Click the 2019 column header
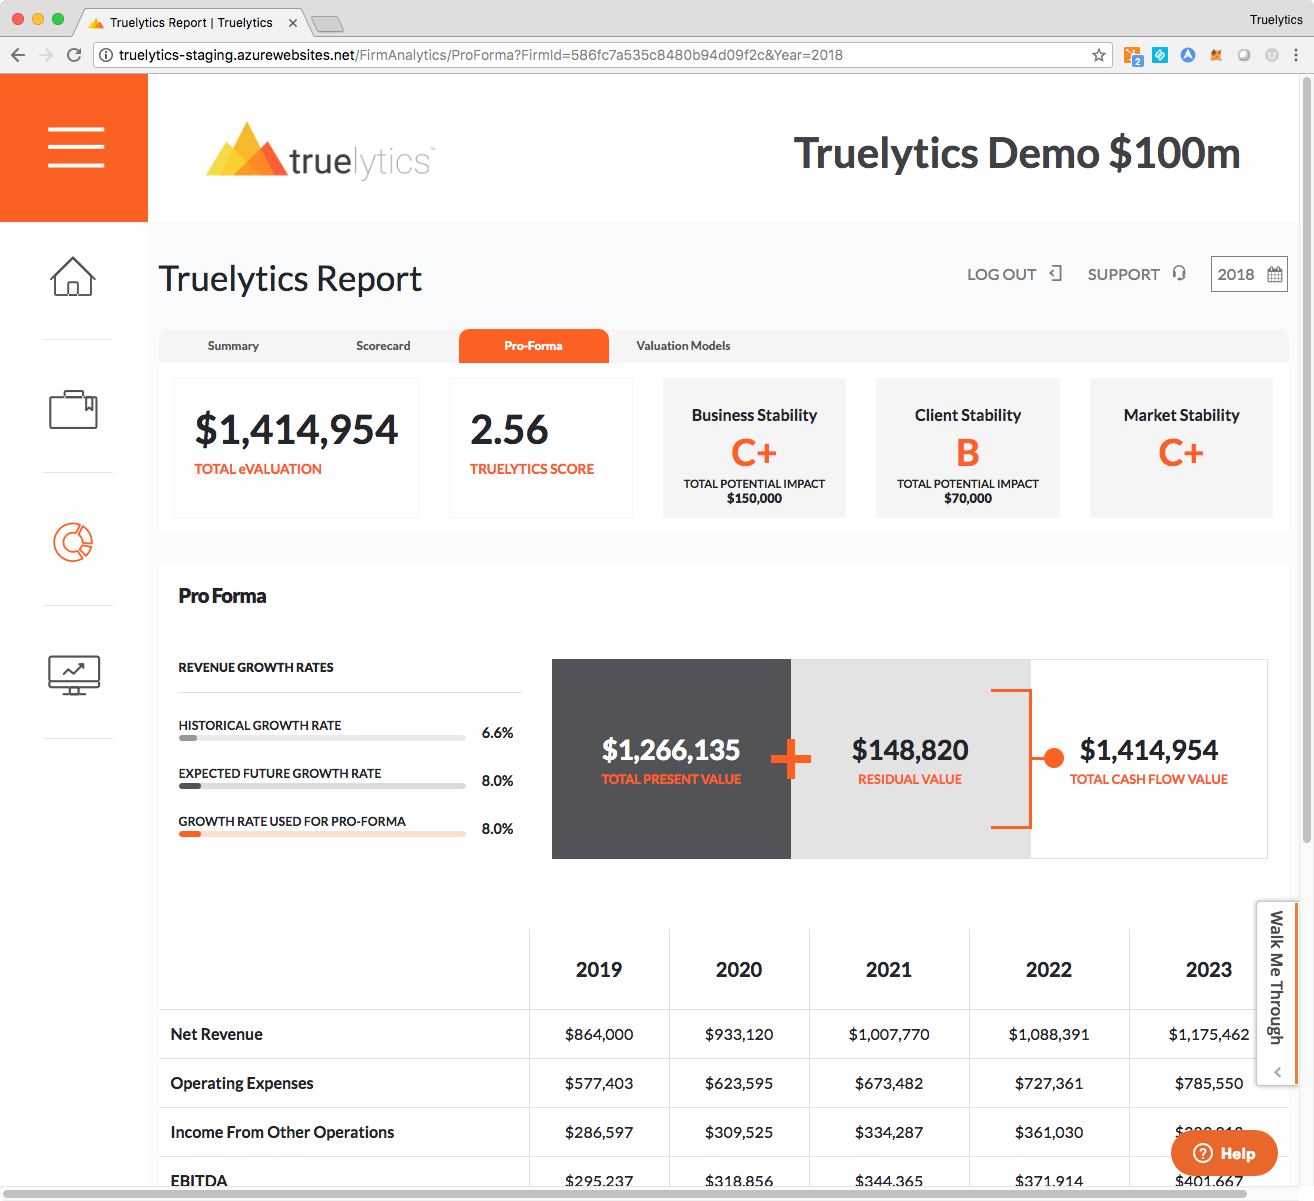 tap(599, 969)
